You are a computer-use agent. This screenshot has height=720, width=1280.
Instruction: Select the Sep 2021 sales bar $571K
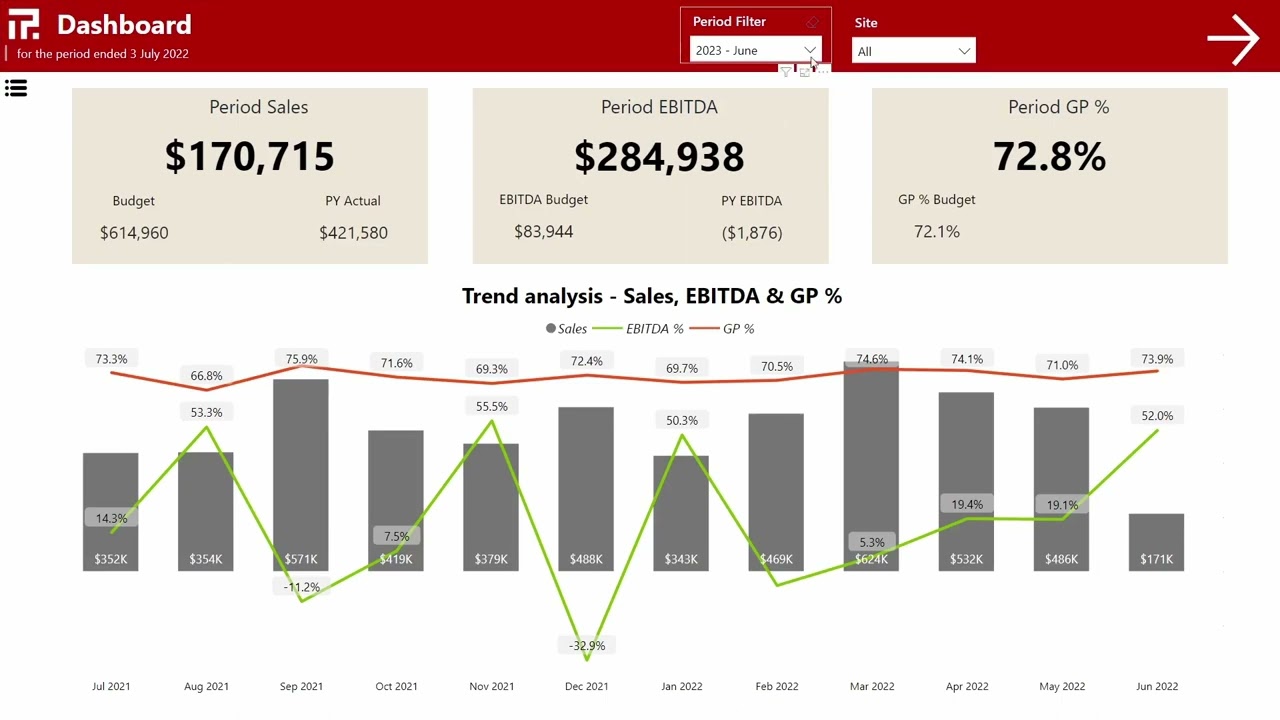[301, 475]
